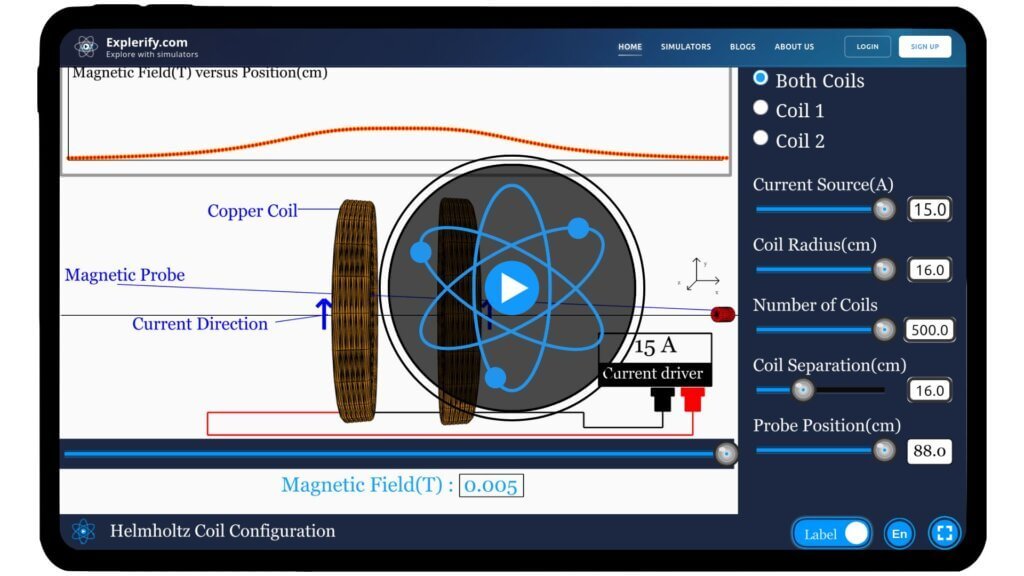Switch language with the En button
The image size is (1024, 576).
(x=898, y=533)
